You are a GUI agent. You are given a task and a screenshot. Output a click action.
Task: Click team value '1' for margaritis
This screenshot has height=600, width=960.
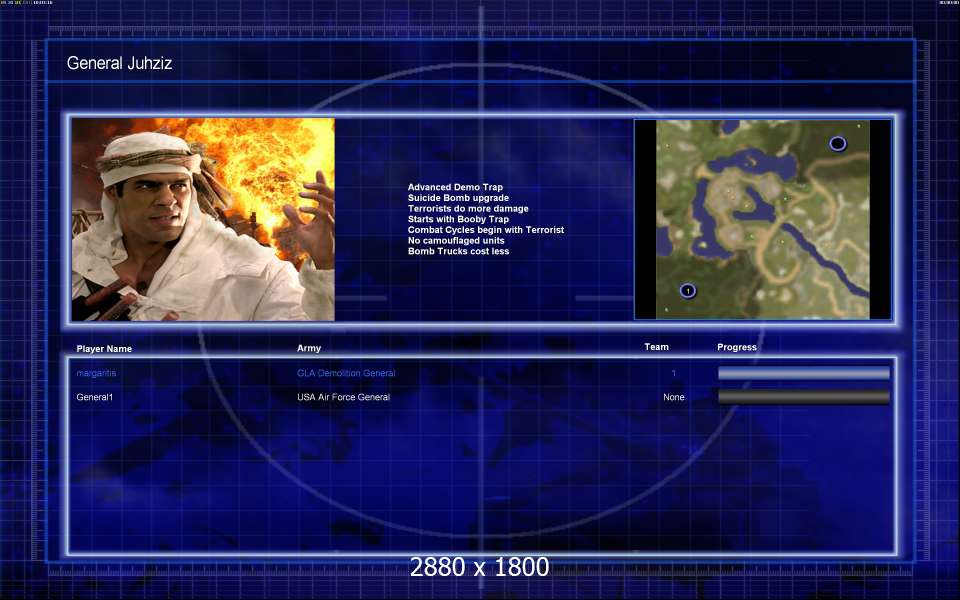click(674, 373)
